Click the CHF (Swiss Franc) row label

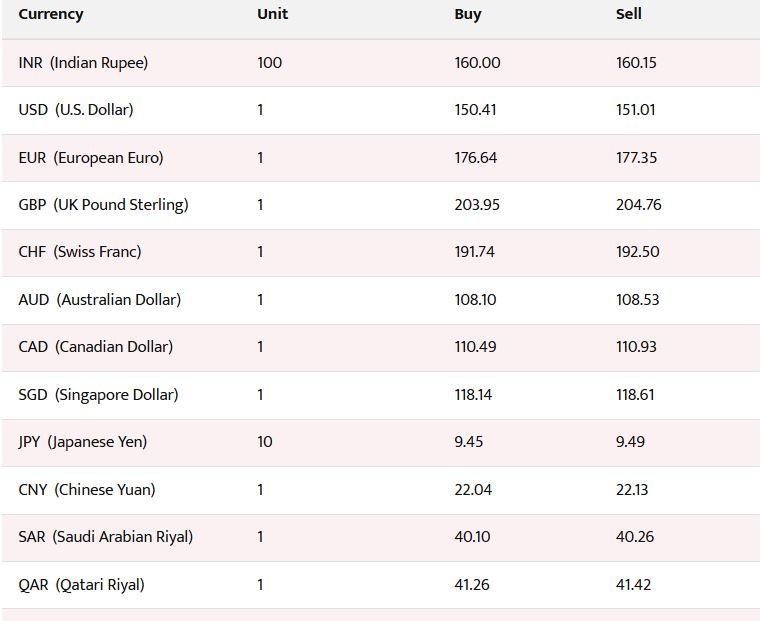[80, 252]
